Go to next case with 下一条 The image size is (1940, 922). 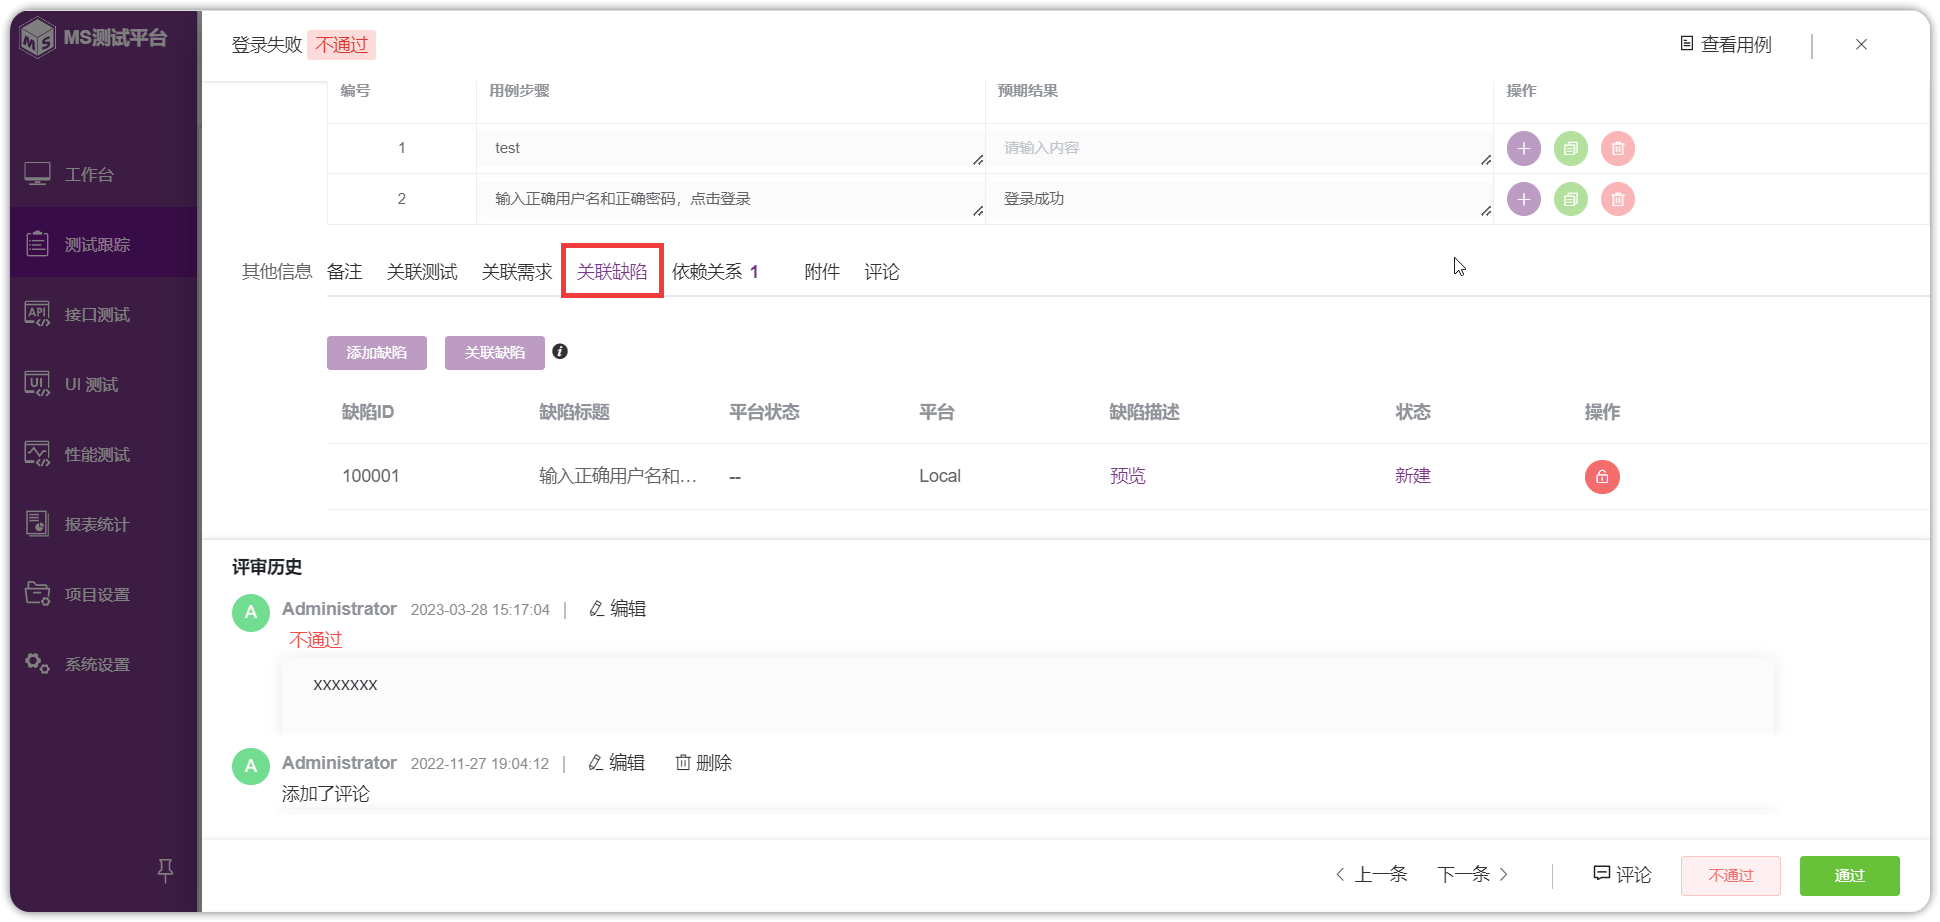[x=1474, y=875]
